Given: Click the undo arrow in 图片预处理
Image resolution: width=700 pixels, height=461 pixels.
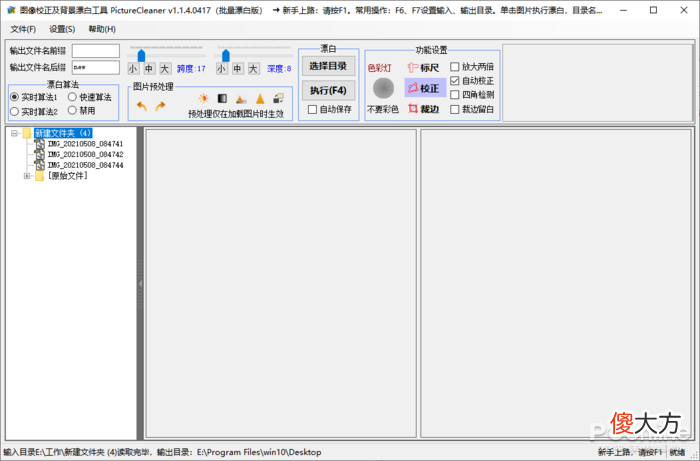Looking at the screenshot, I should [x=142, y=106].
